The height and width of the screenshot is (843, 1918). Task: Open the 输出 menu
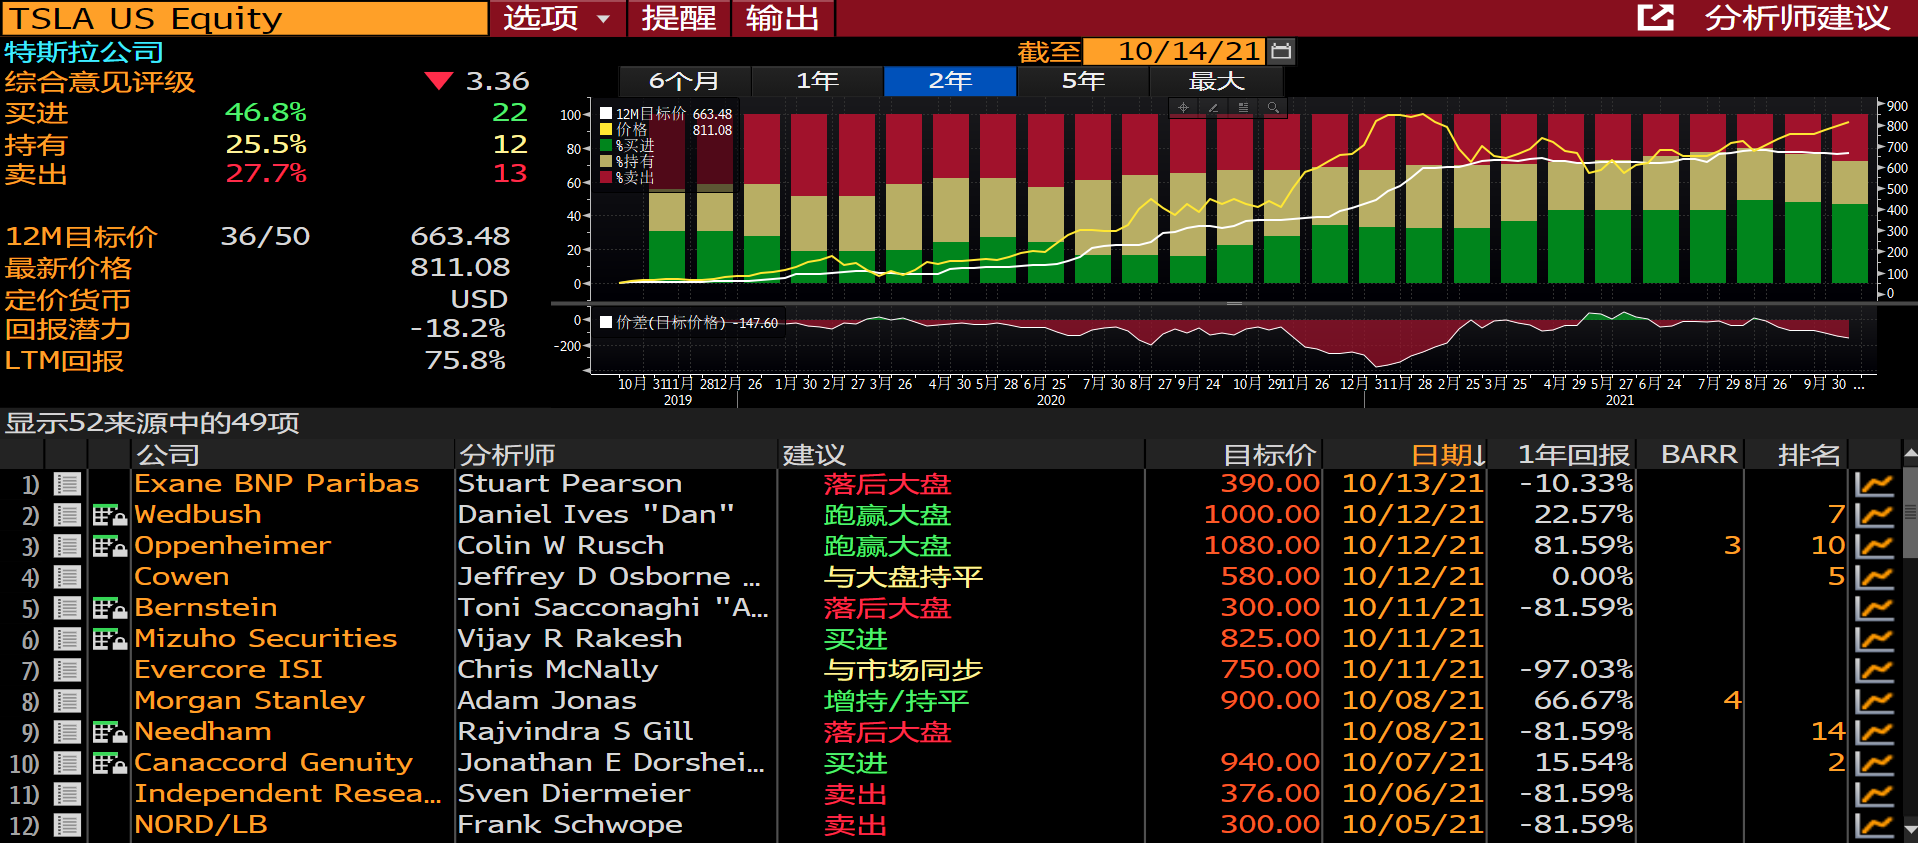[783, 18]
